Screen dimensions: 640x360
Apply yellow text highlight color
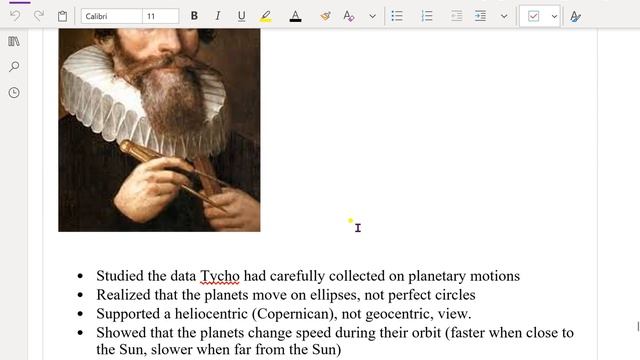266,16
